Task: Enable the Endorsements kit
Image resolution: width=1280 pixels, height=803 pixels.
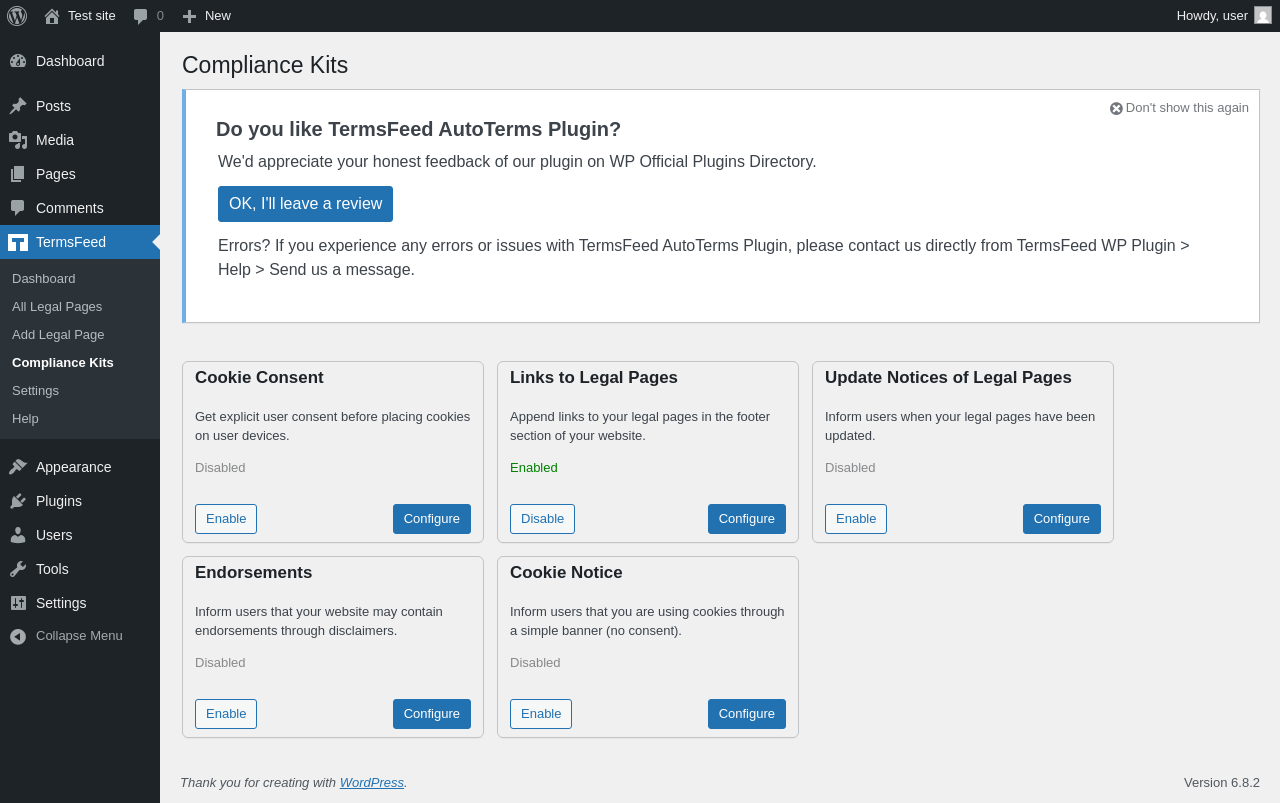Action: tap(226, 714)
